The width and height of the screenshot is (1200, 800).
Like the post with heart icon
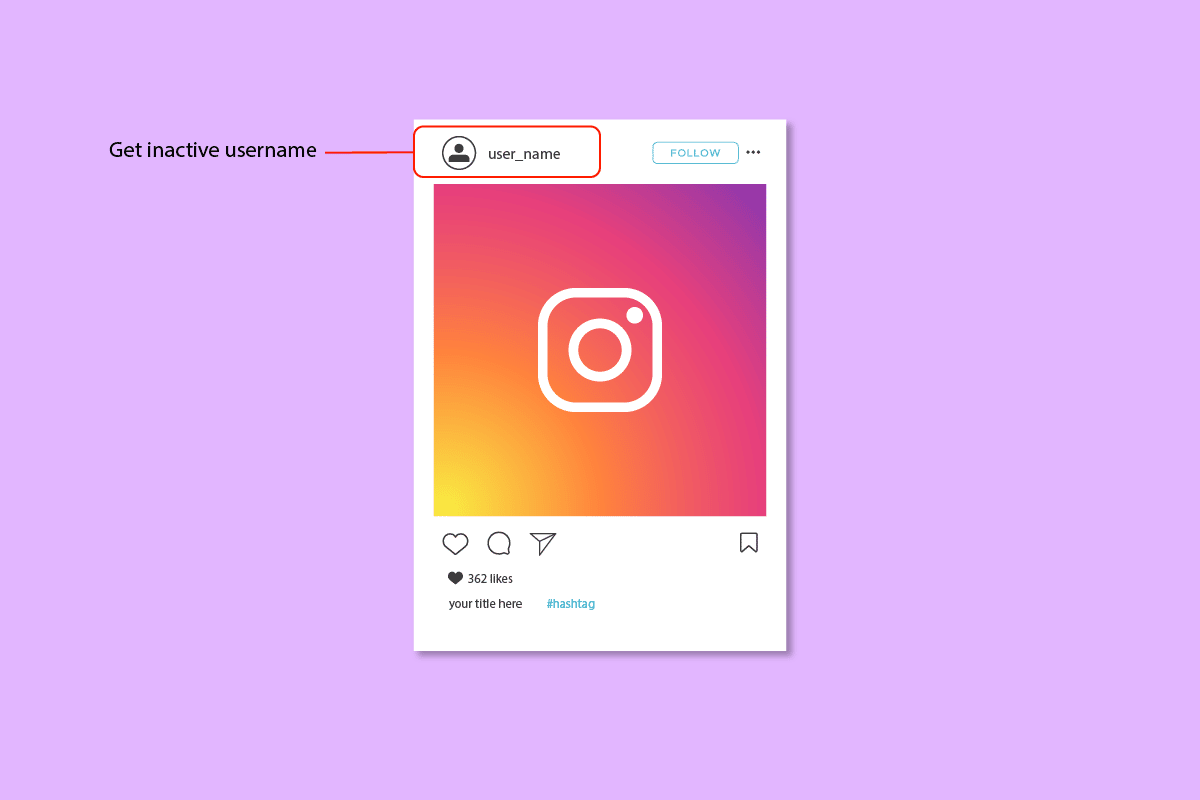coord(455,543)
